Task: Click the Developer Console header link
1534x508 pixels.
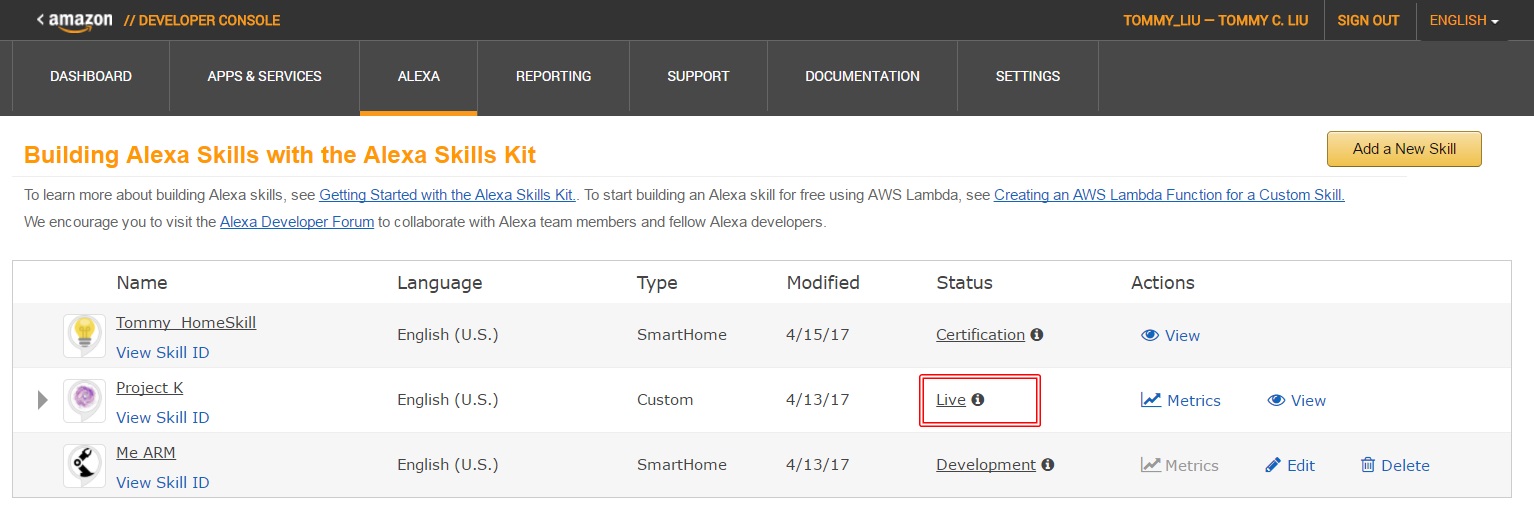Action: (202, 21)
